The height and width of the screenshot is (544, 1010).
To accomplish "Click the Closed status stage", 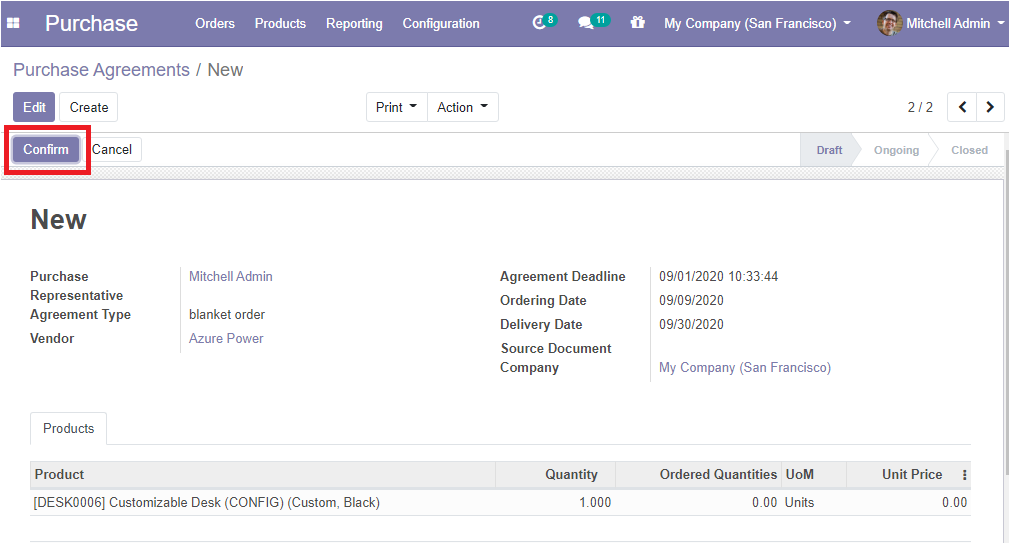I will 969,149.
